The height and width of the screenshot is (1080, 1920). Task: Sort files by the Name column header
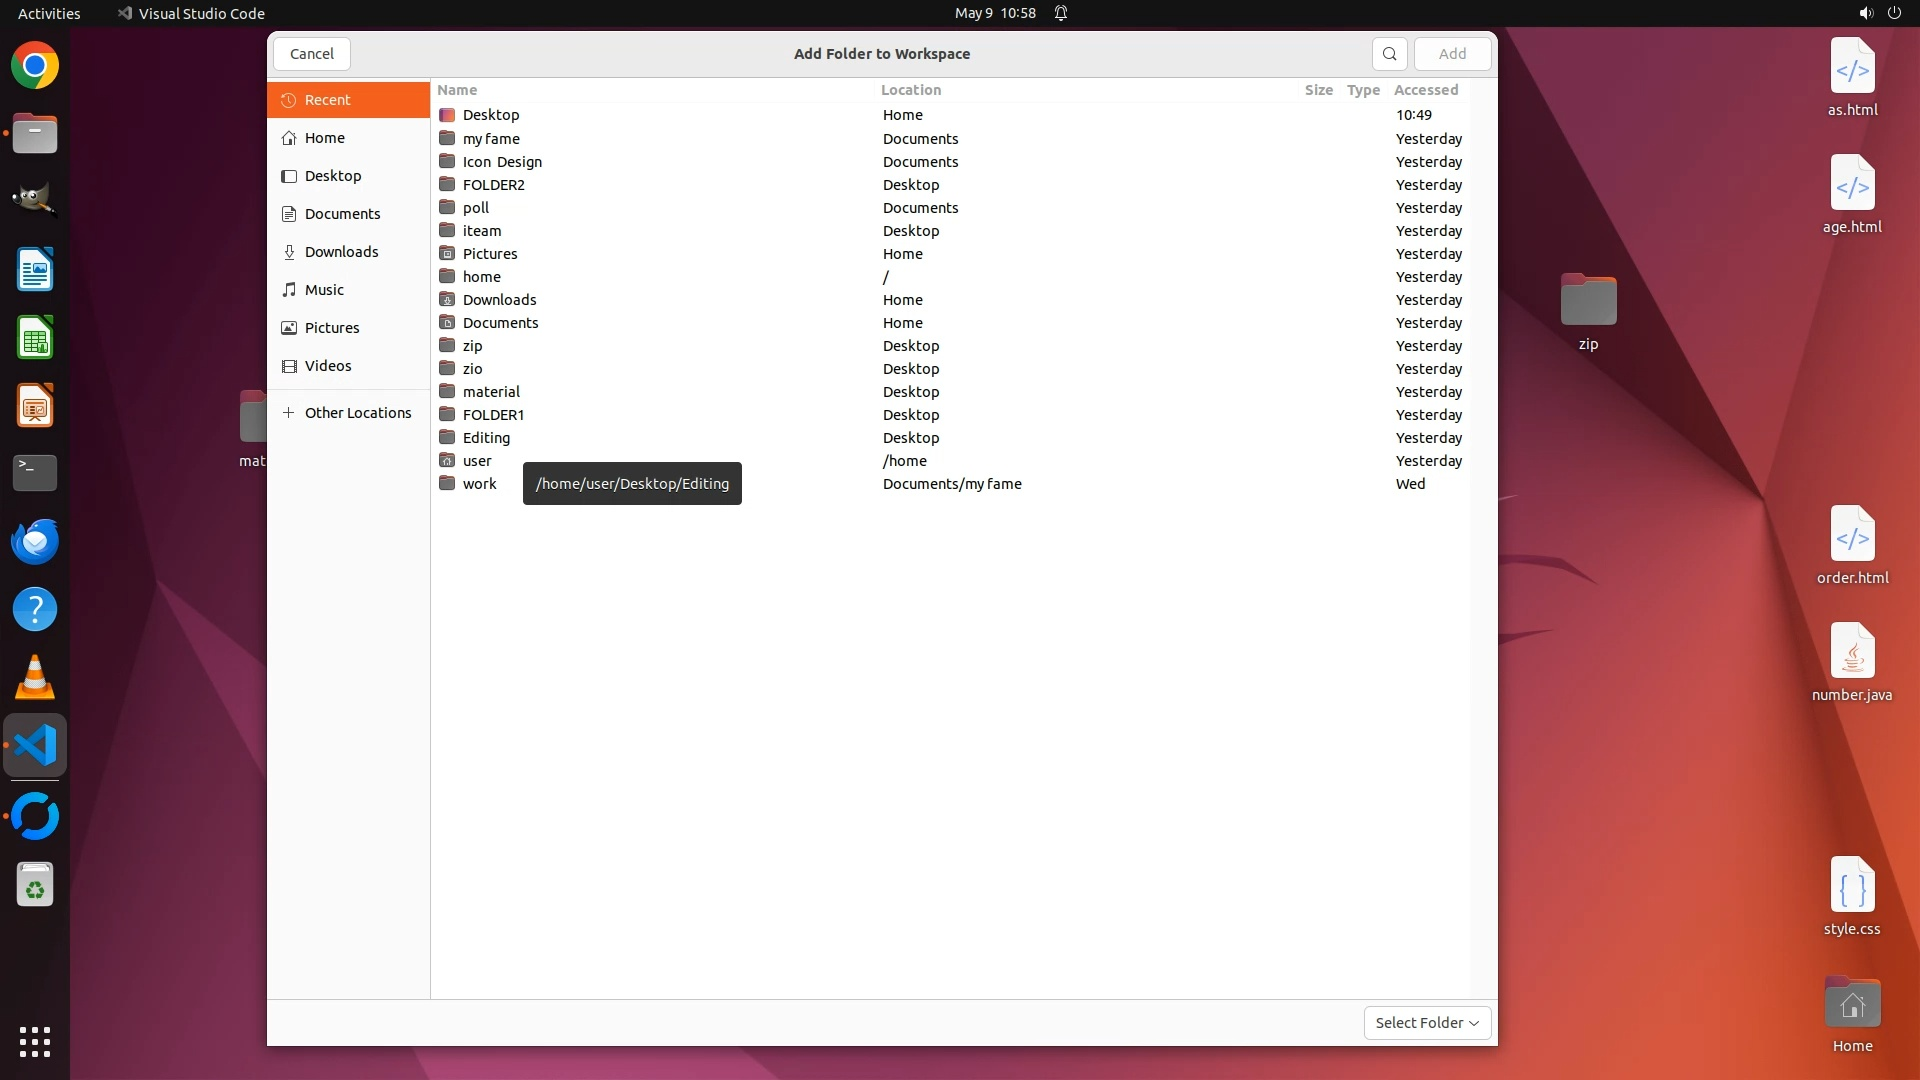(457, 90)
